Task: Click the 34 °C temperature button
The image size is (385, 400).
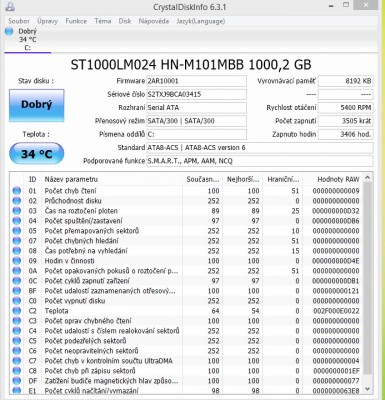Action: [x=36, y=154]
